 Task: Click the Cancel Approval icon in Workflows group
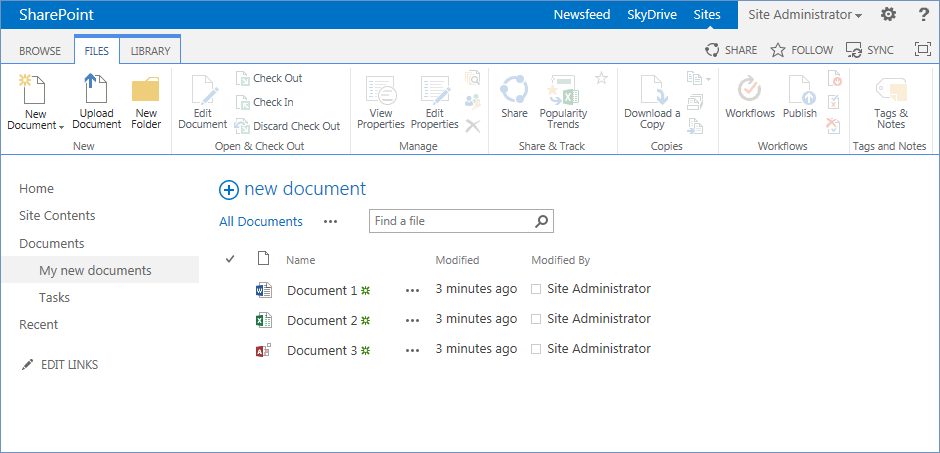point(834,126)
